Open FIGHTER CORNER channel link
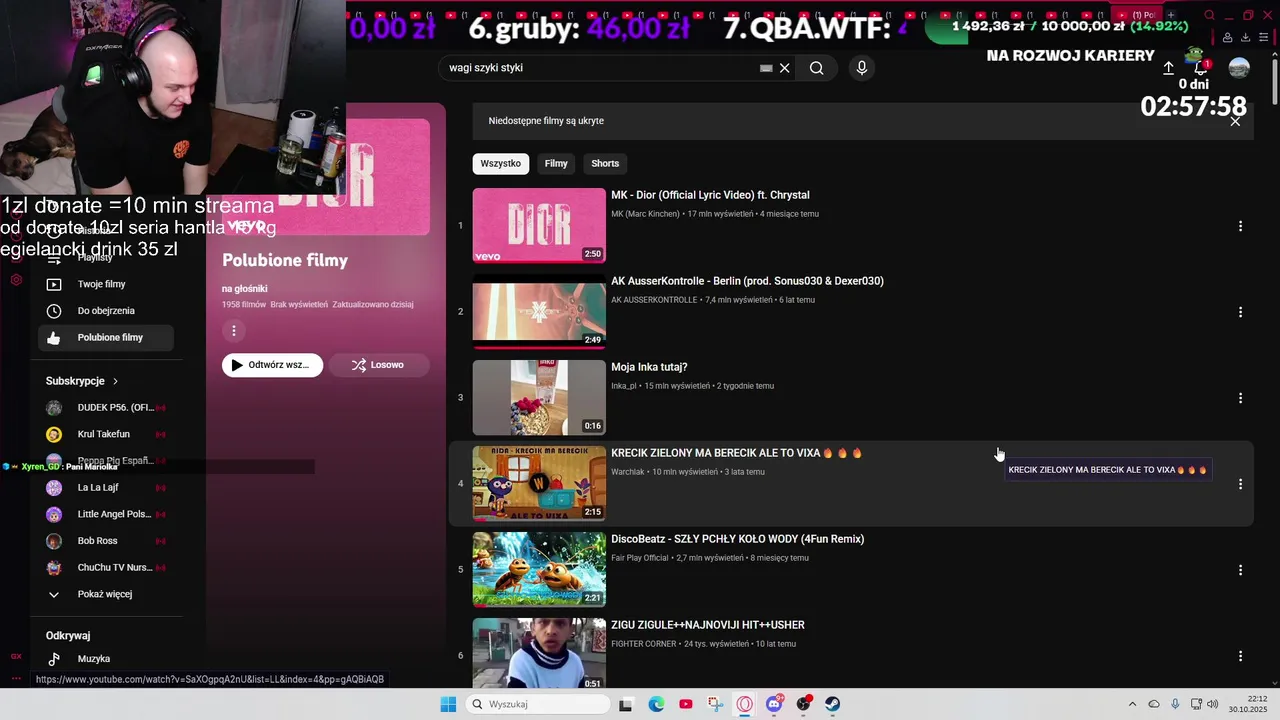The width and height of the screenshot is (1280, 720). [644, 644]
